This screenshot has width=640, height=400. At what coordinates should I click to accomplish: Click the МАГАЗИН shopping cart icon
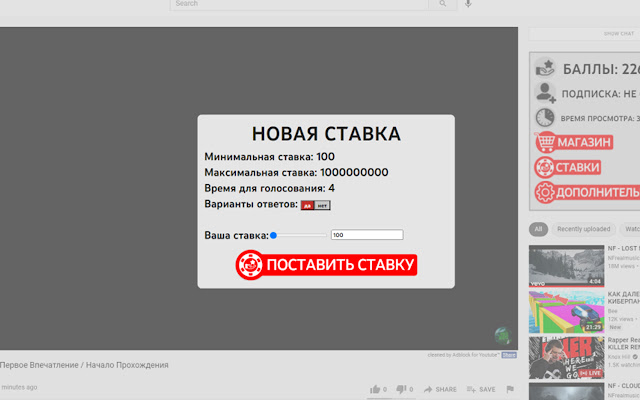tap(546, 142)
